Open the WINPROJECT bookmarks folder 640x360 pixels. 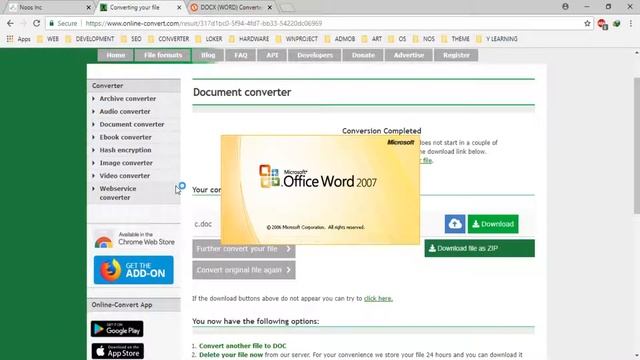point(297,39)
